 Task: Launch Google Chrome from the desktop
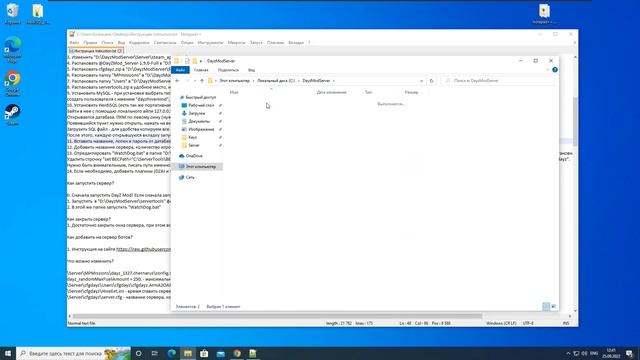tap(12, 83)
